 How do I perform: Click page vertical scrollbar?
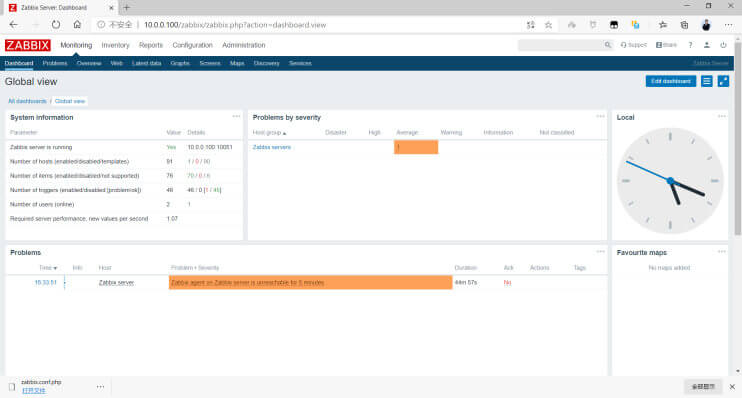click(738, 140)
